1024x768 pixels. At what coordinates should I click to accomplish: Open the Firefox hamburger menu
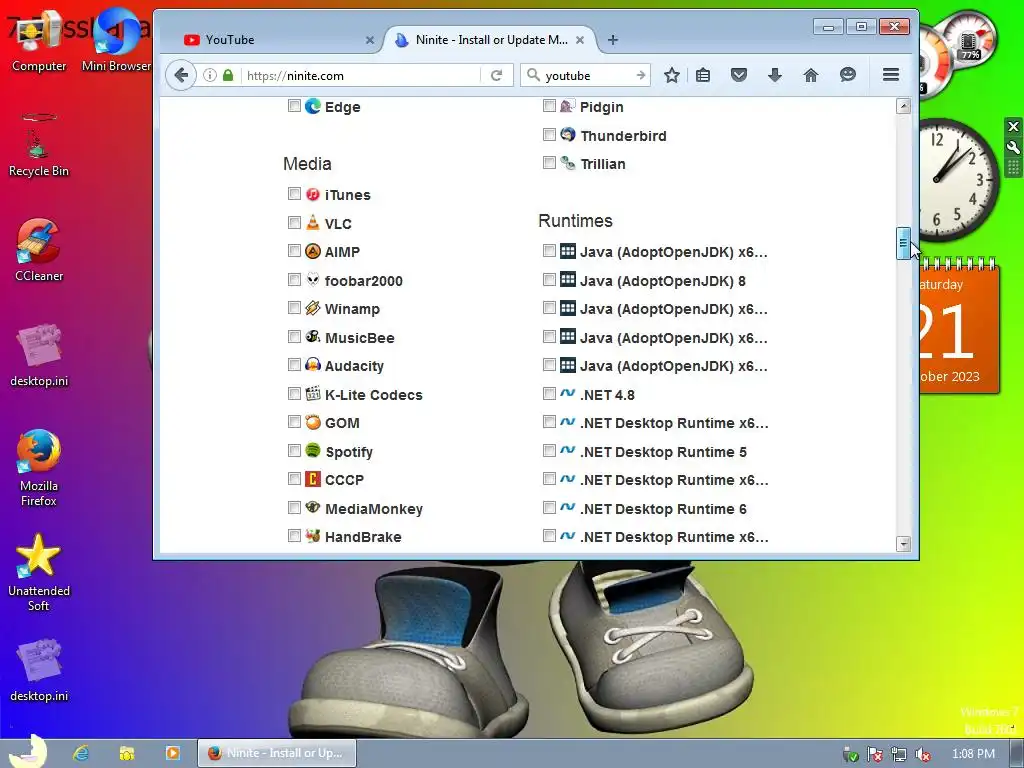pos(891,74)
